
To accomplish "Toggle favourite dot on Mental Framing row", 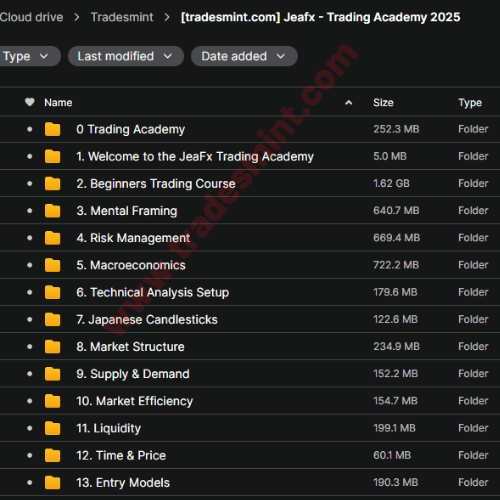I will [x=30, y=211].
